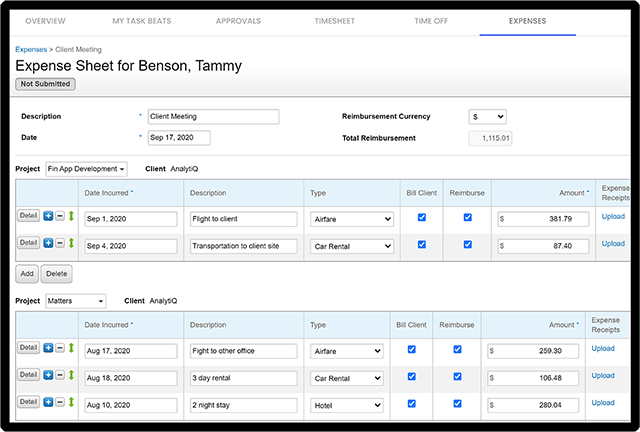Open the Time Off tab
Viewport: 640px width, 432px height.
(x=431, y=21)
